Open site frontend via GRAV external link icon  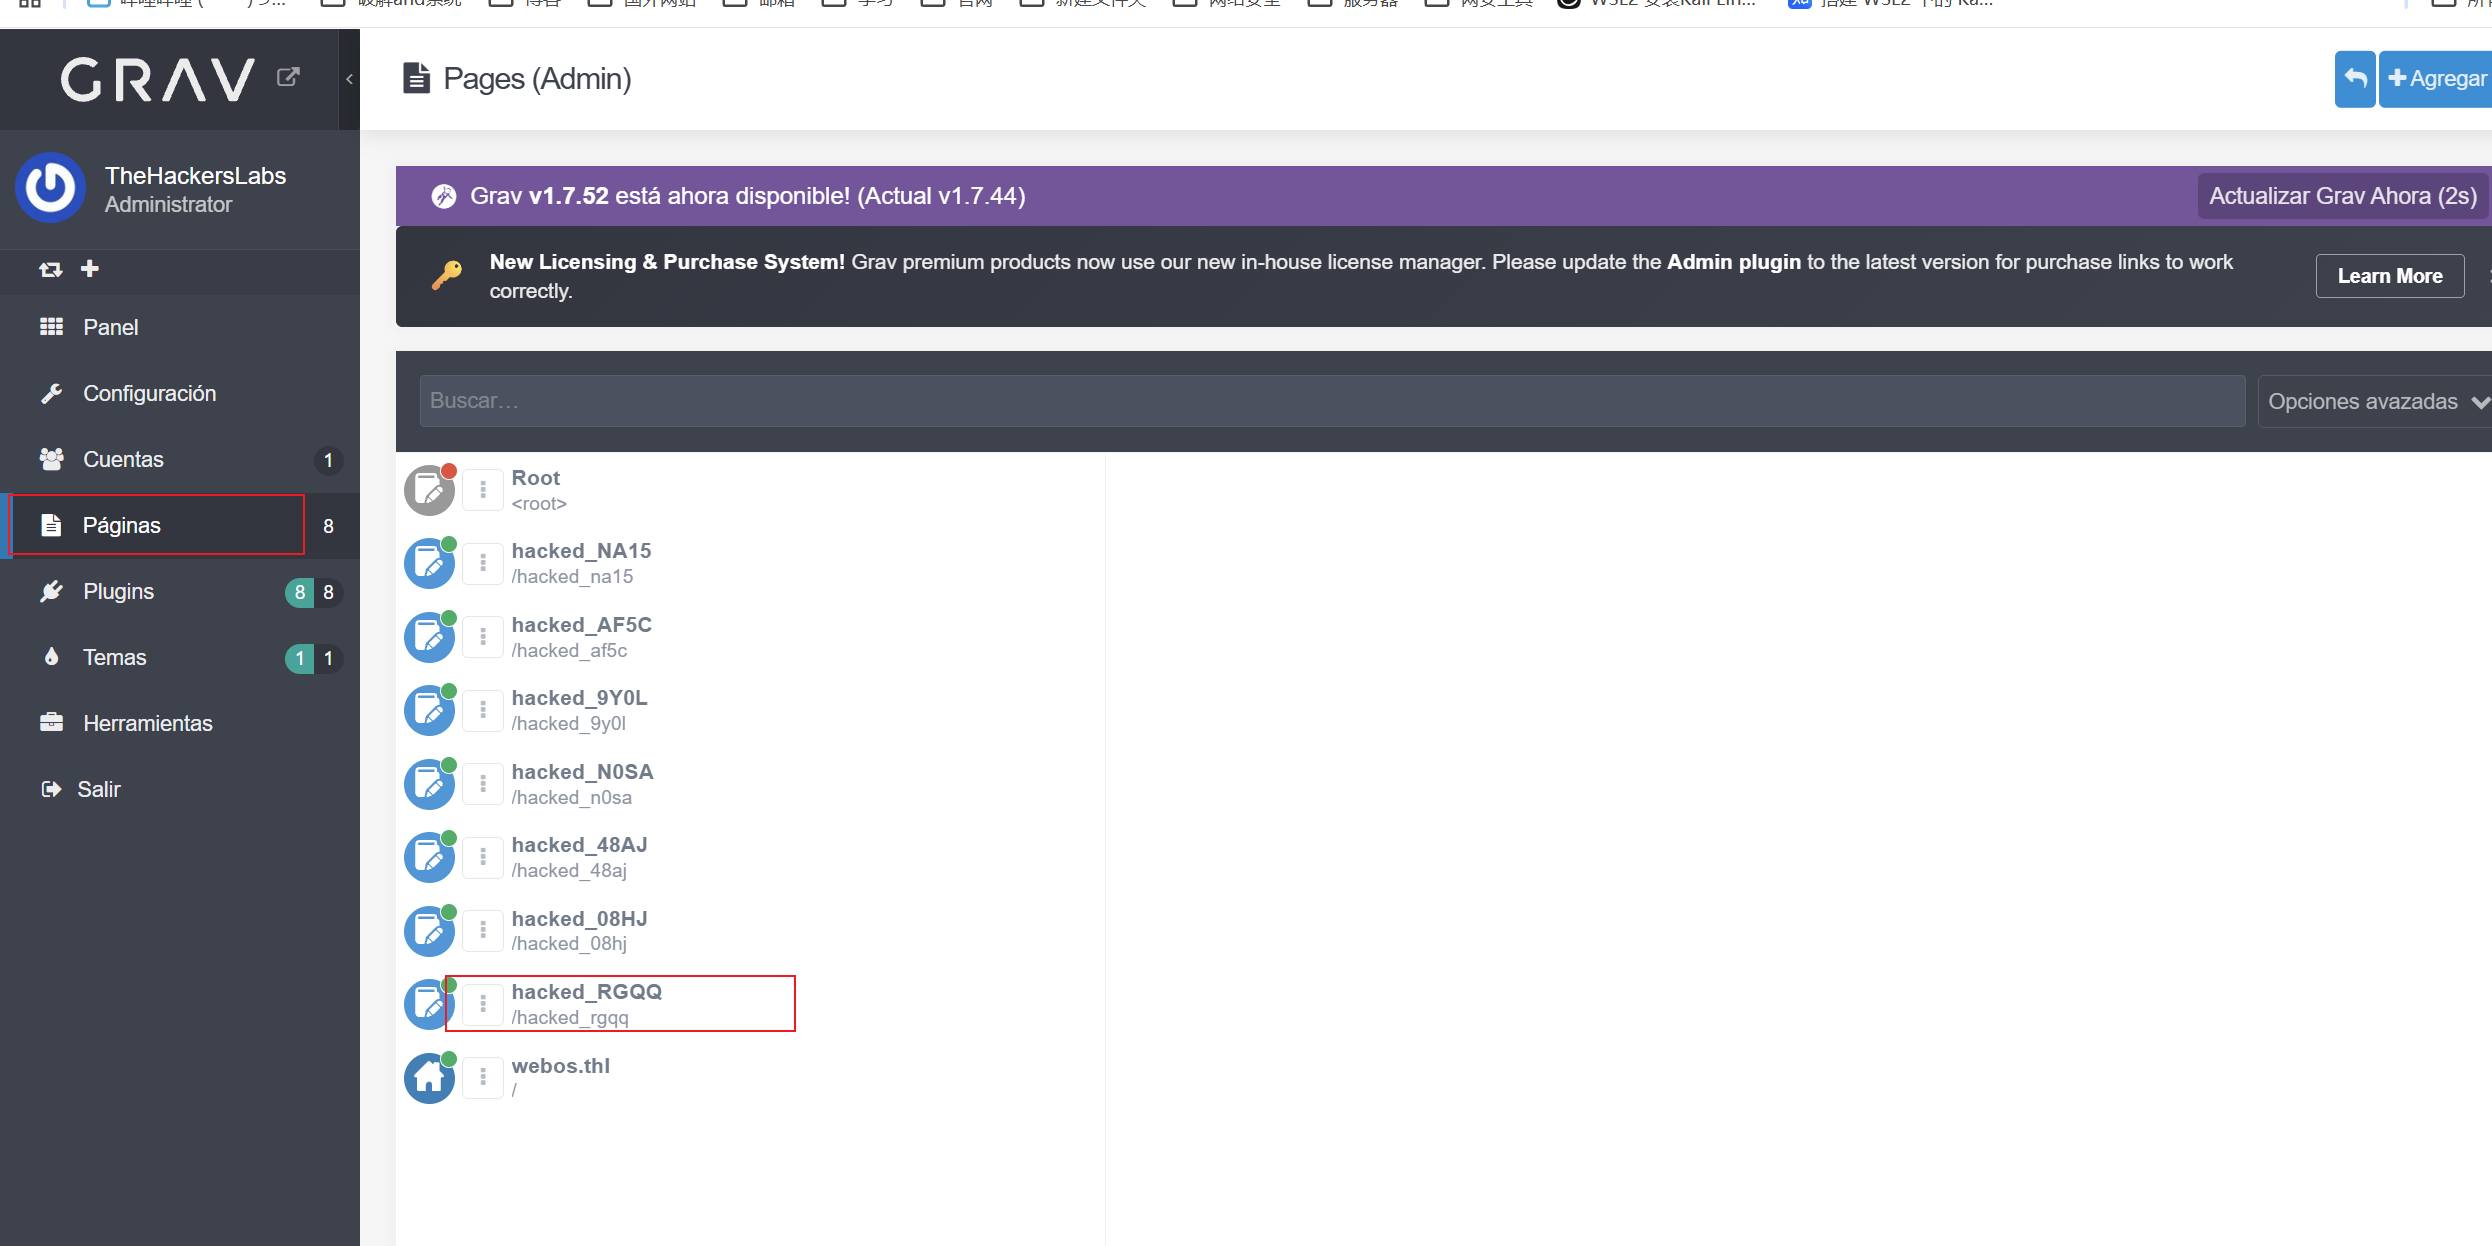(x=288, y=77)
